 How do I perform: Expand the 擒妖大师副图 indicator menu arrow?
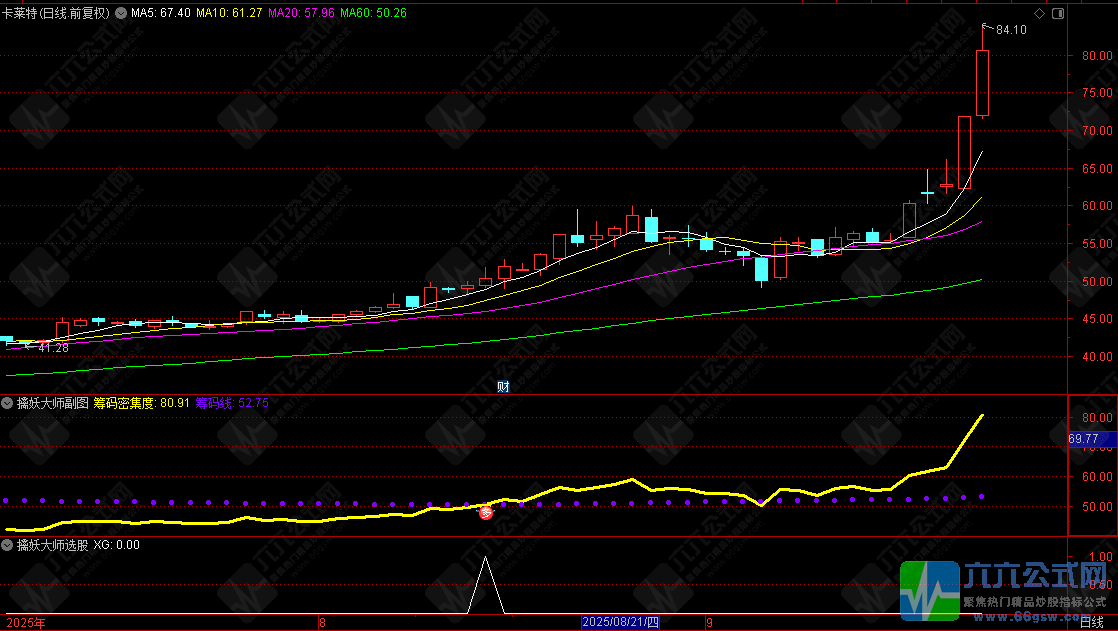pos(8,403)
